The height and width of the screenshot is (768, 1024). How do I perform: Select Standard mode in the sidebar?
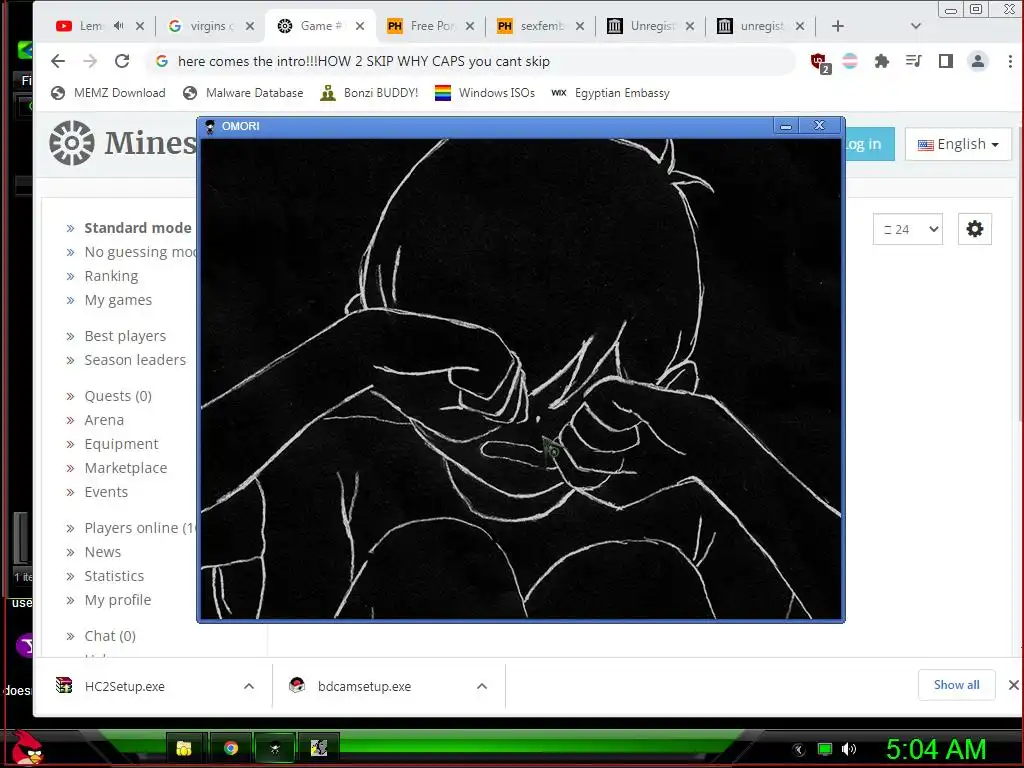pos(138,228)
